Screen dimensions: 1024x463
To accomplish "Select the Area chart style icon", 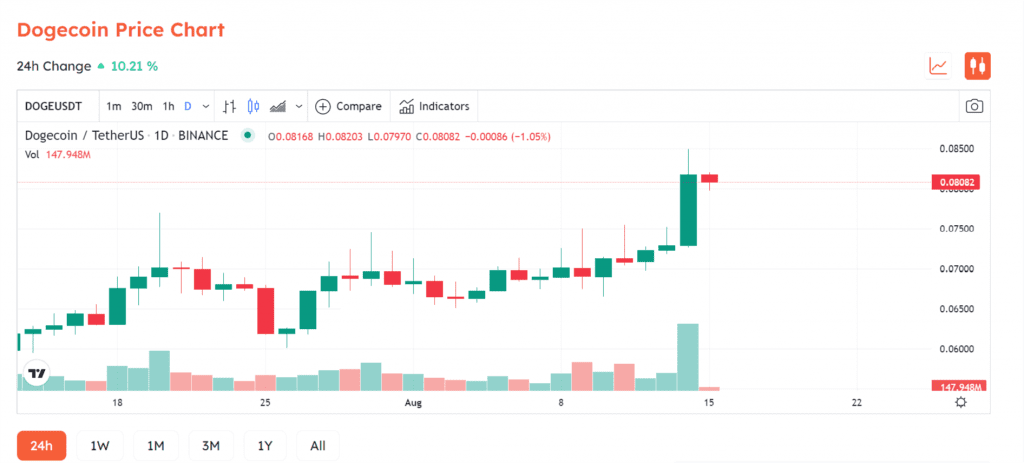I will pyautogui.click(x=278, y=106).
